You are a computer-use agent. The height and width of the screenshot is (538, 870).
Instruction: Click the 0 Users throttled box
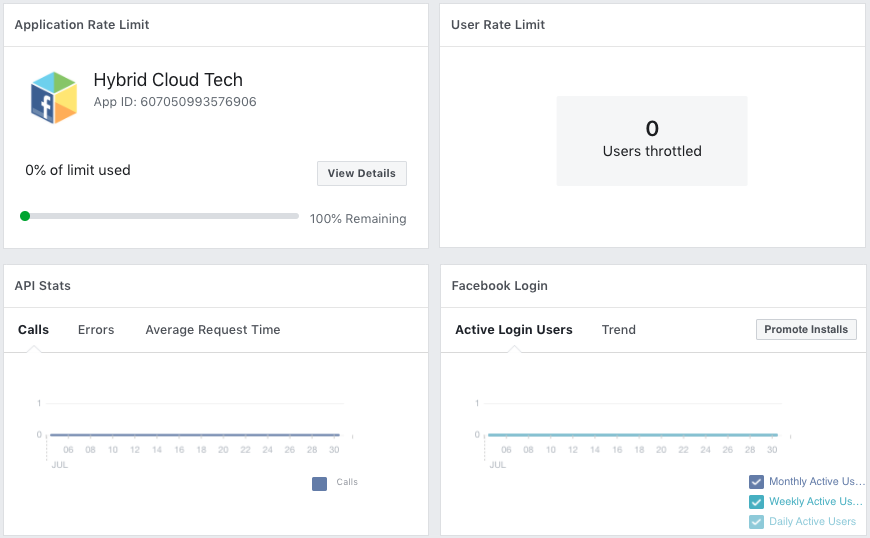[652, 141]
